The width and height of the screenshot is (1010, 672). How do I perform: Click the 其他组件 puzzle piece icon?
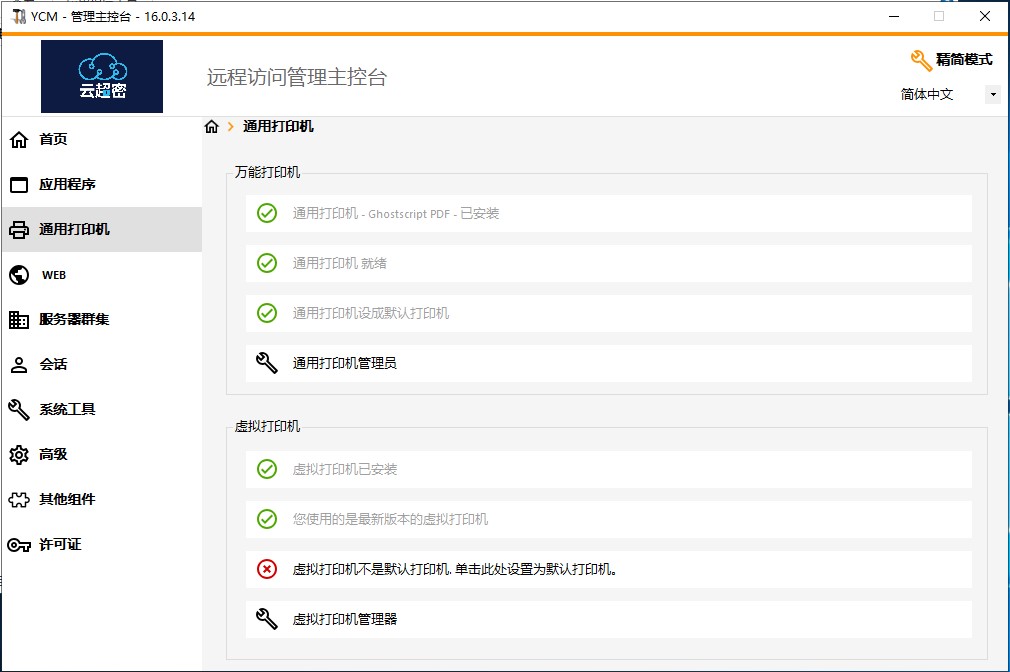tap(19, 499)
